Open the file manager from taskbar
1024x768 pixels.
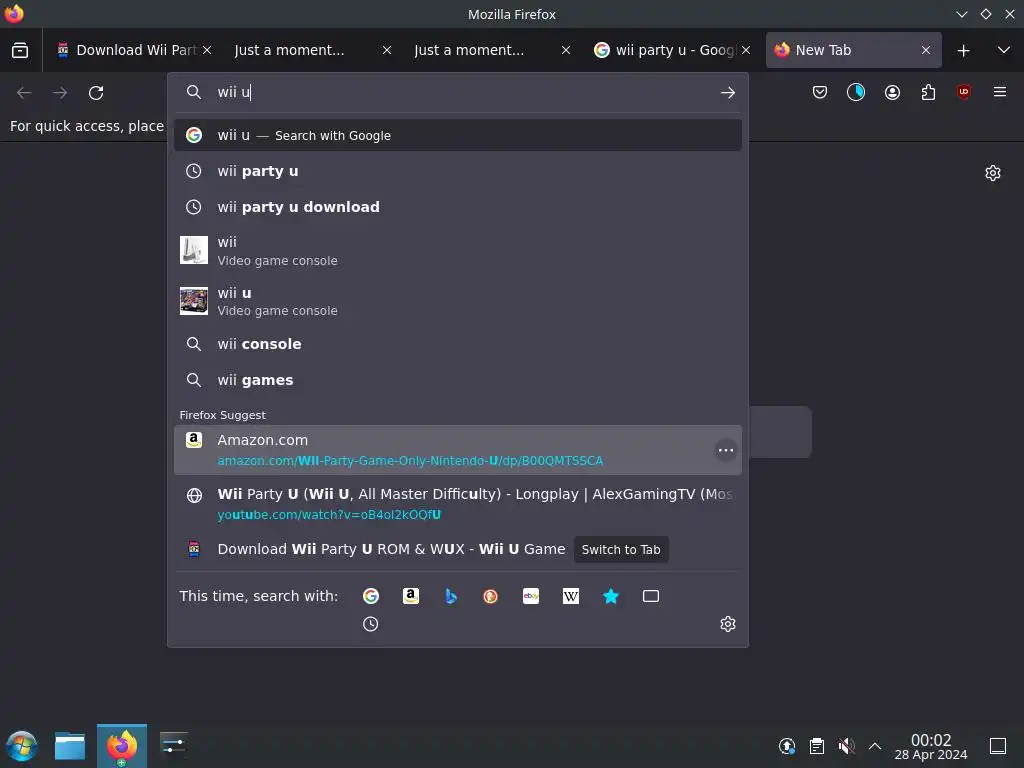(70, 746)
